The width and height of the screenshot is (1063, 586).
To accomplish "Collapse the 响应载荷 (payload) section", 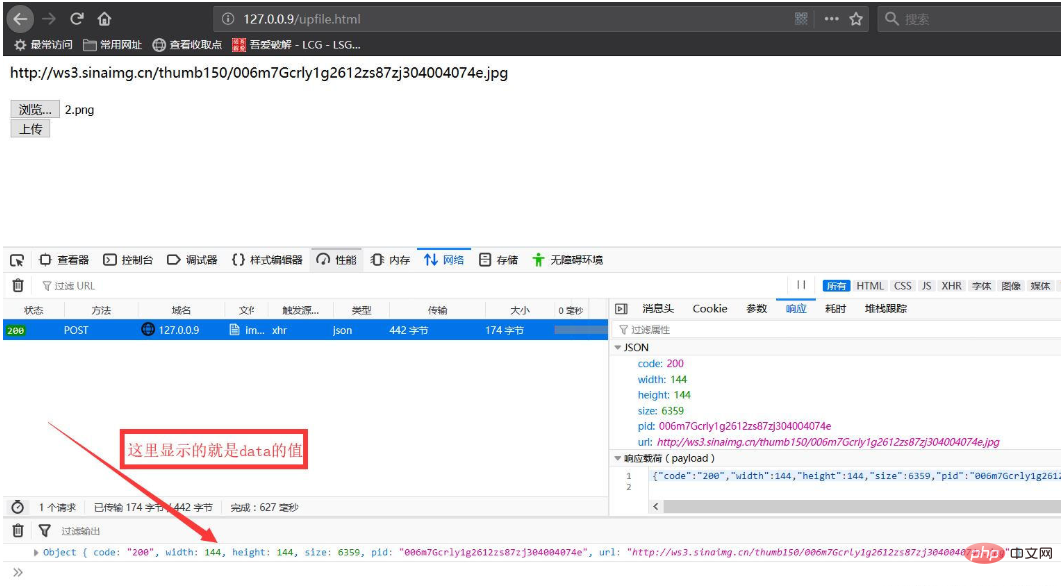I will (619, 459).
